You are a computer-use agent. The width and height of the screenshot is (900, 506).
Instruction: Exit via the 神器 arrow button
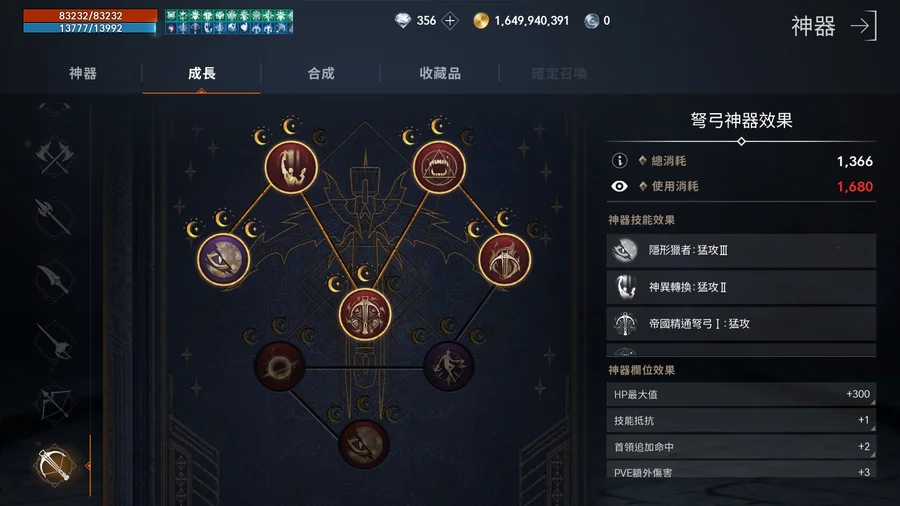[x=833, y=26]
